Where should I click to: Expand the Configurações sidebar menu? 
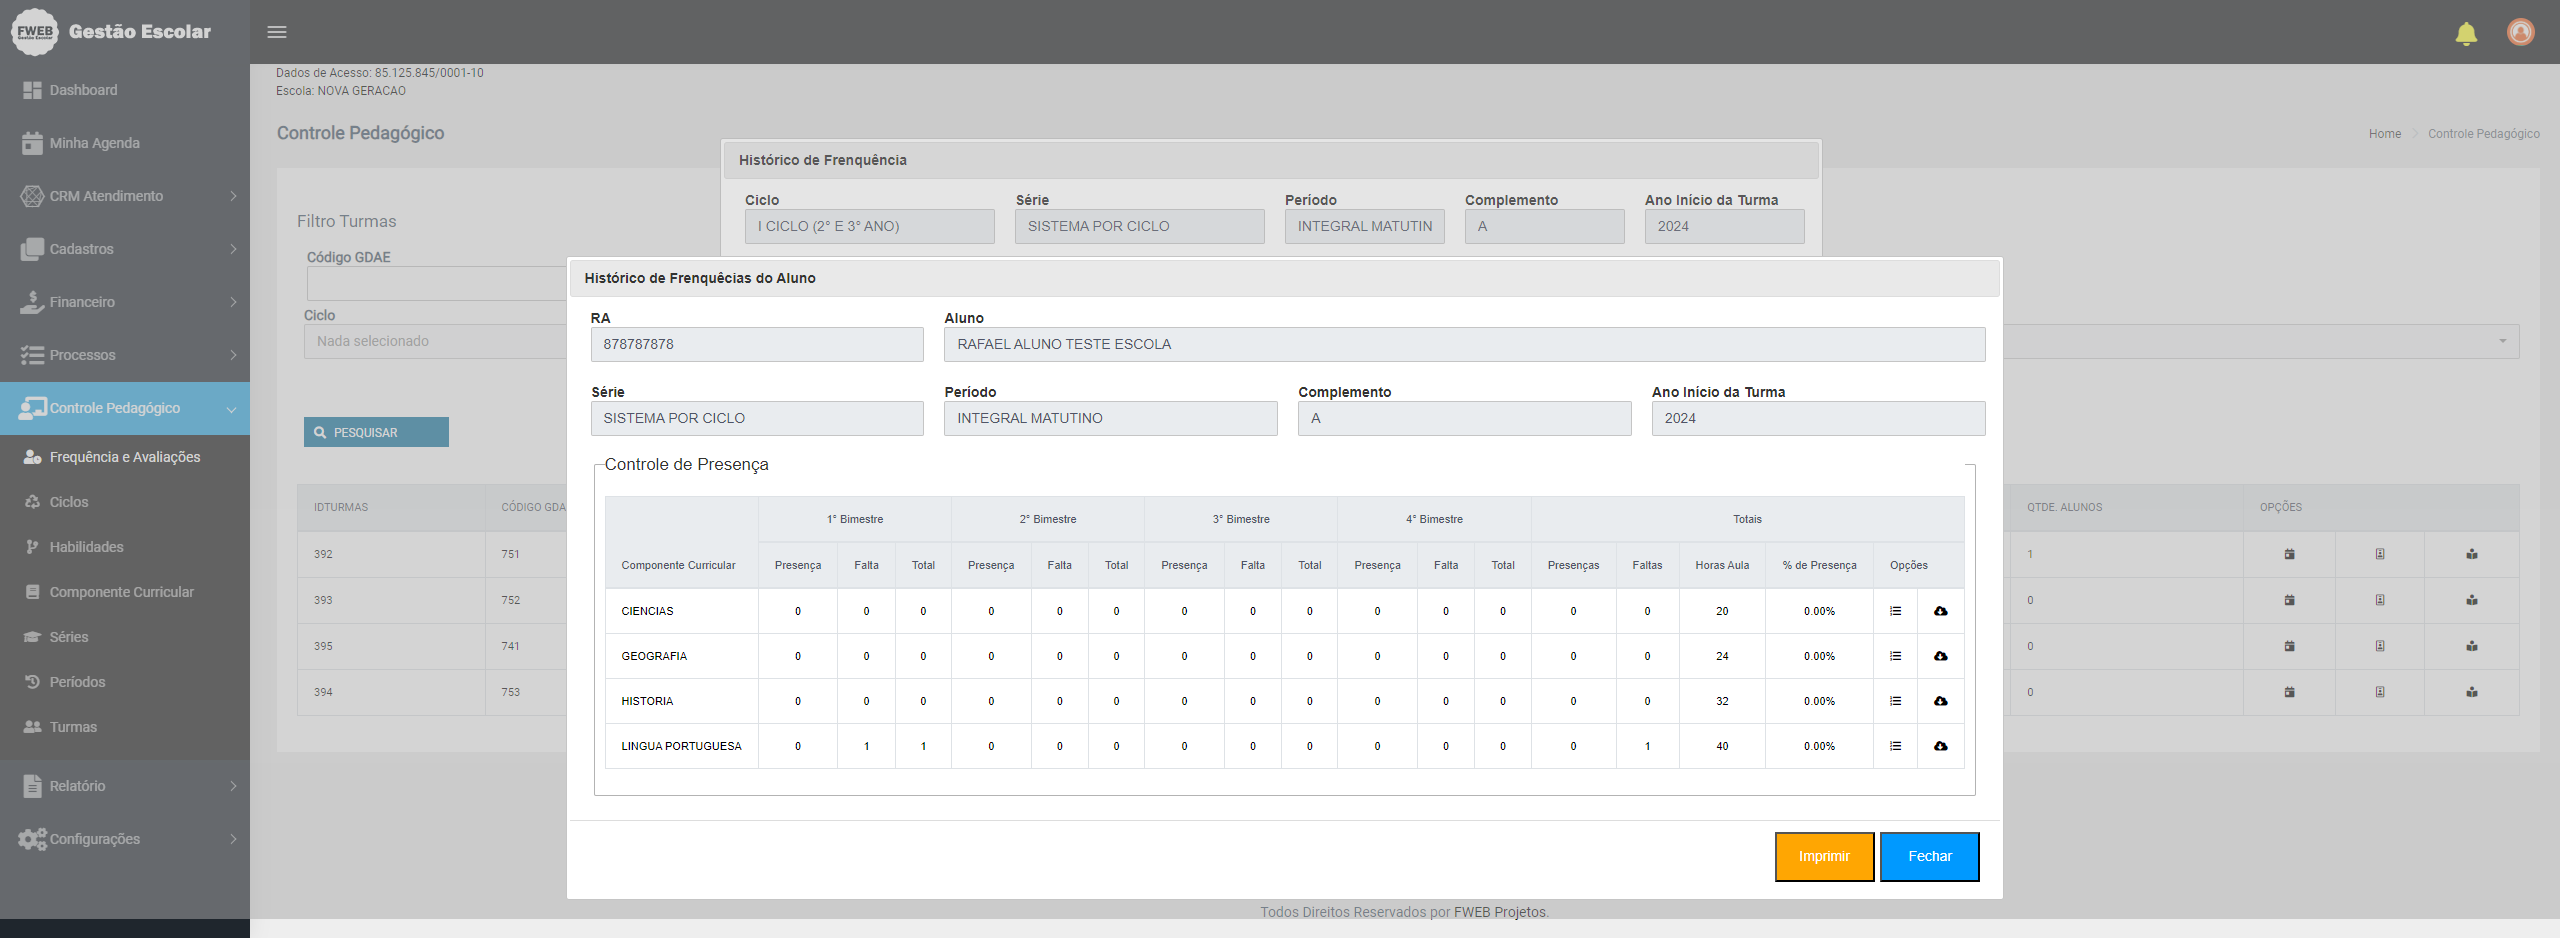point(125,839)
